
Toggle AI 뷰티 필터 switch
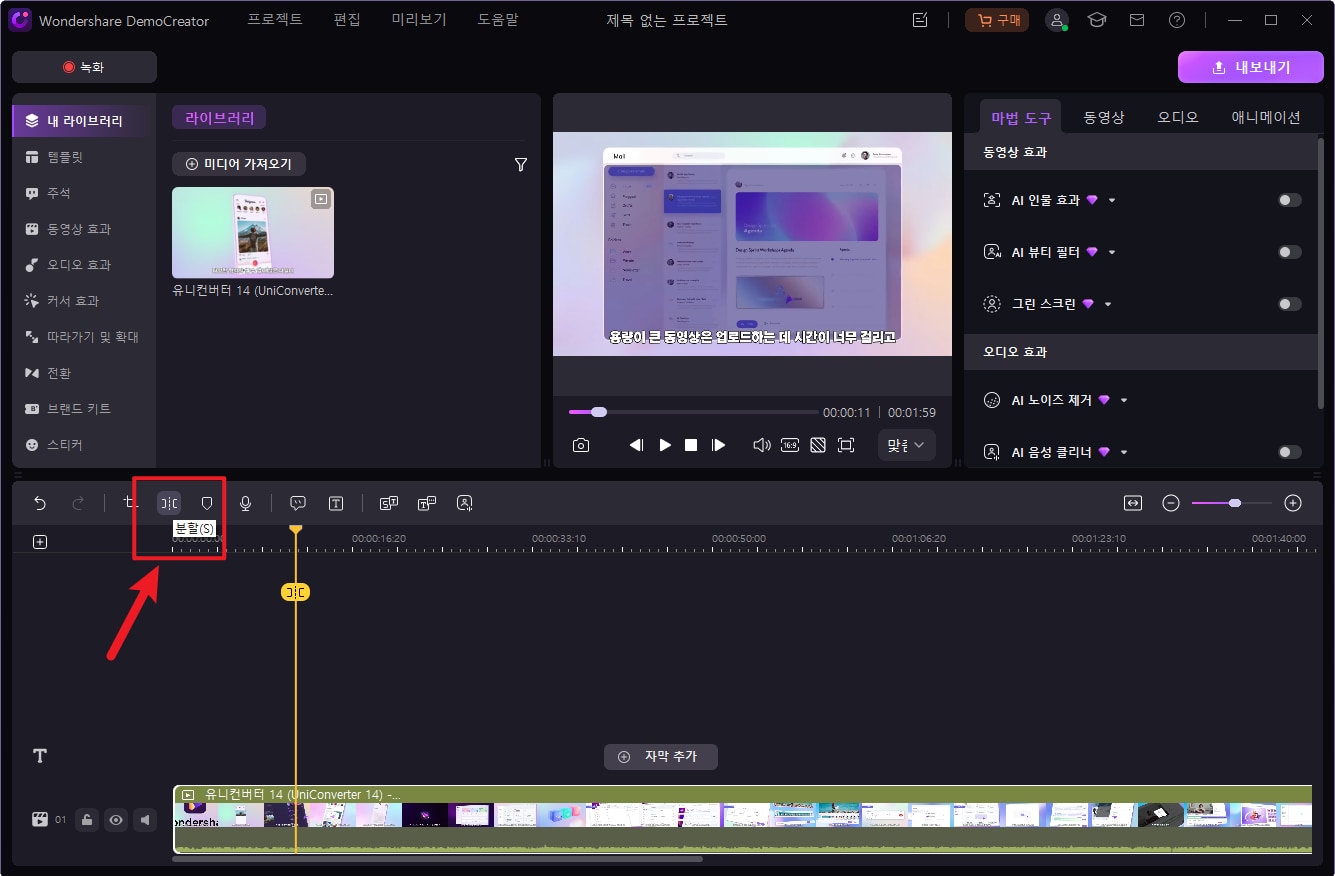coord(1290,252)
